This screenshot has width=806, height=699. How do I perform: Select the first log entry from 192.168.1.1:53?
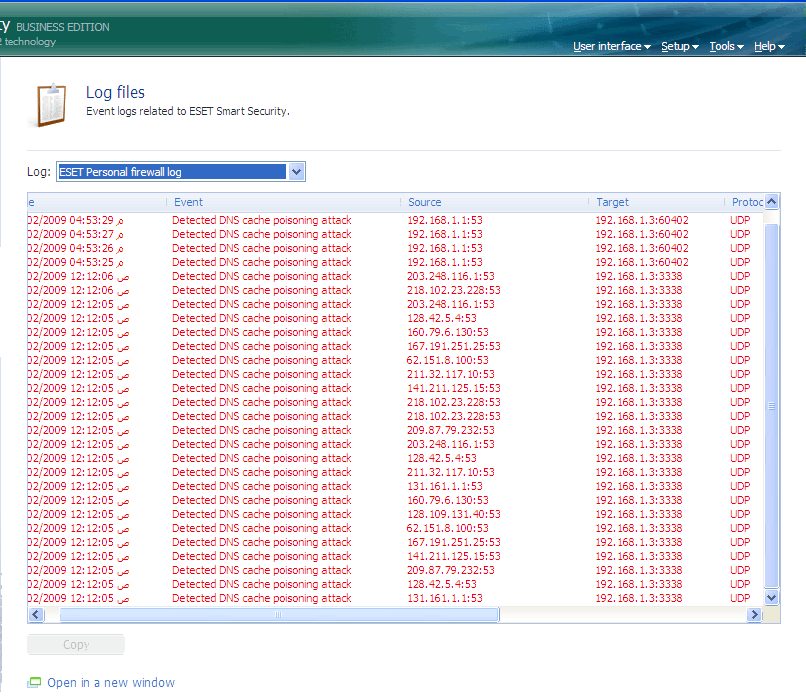point(444,220)
